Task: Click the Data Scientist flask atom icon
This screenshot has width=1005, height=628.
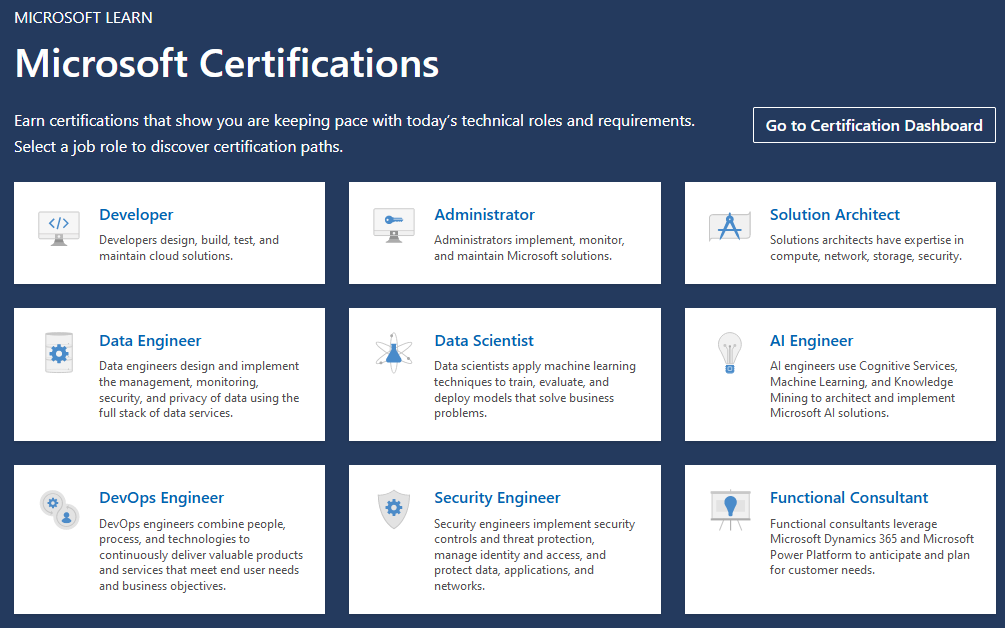Action: click(394, 352)
